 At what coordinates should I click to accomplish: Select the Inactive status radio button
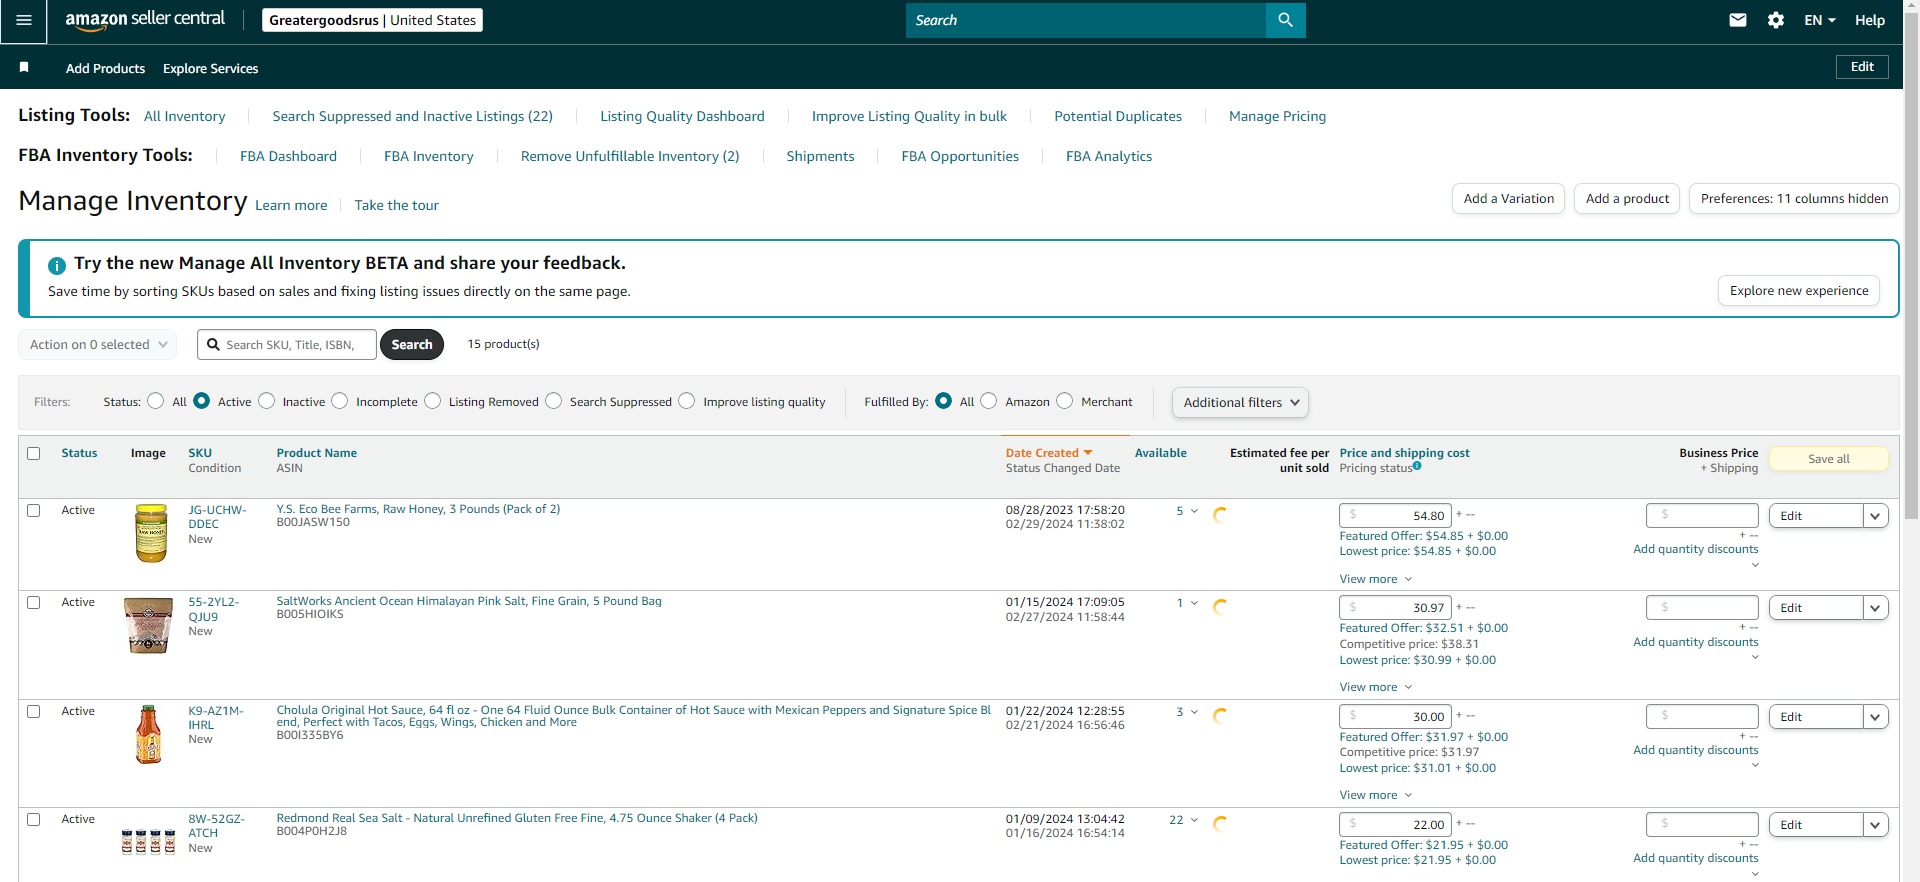coord(266,401)
